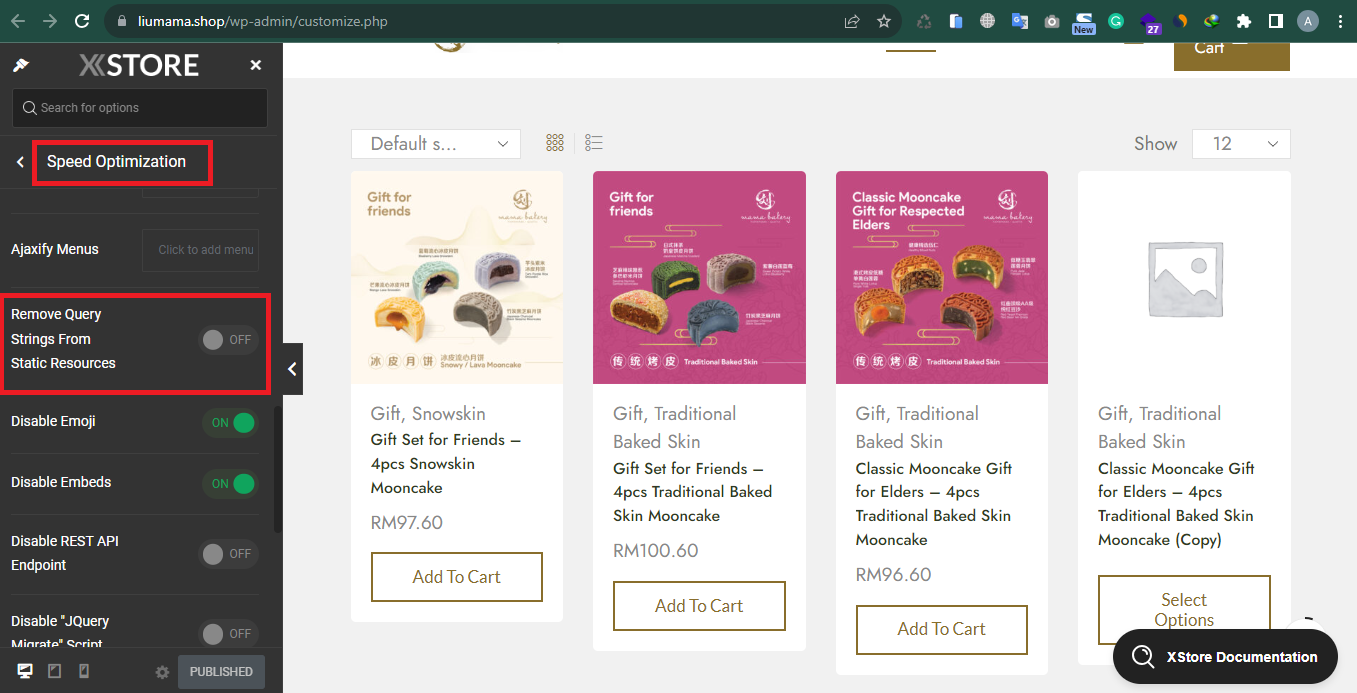Viewport: 1357px width, 693px height.
Task: Switch to grid view layout
Action: pos(555,143)
